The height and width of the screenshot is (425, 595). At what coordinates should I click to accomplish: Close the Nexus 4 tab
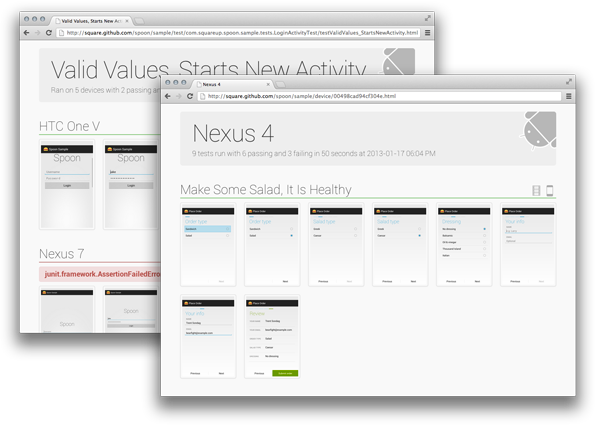click(268, 84)
